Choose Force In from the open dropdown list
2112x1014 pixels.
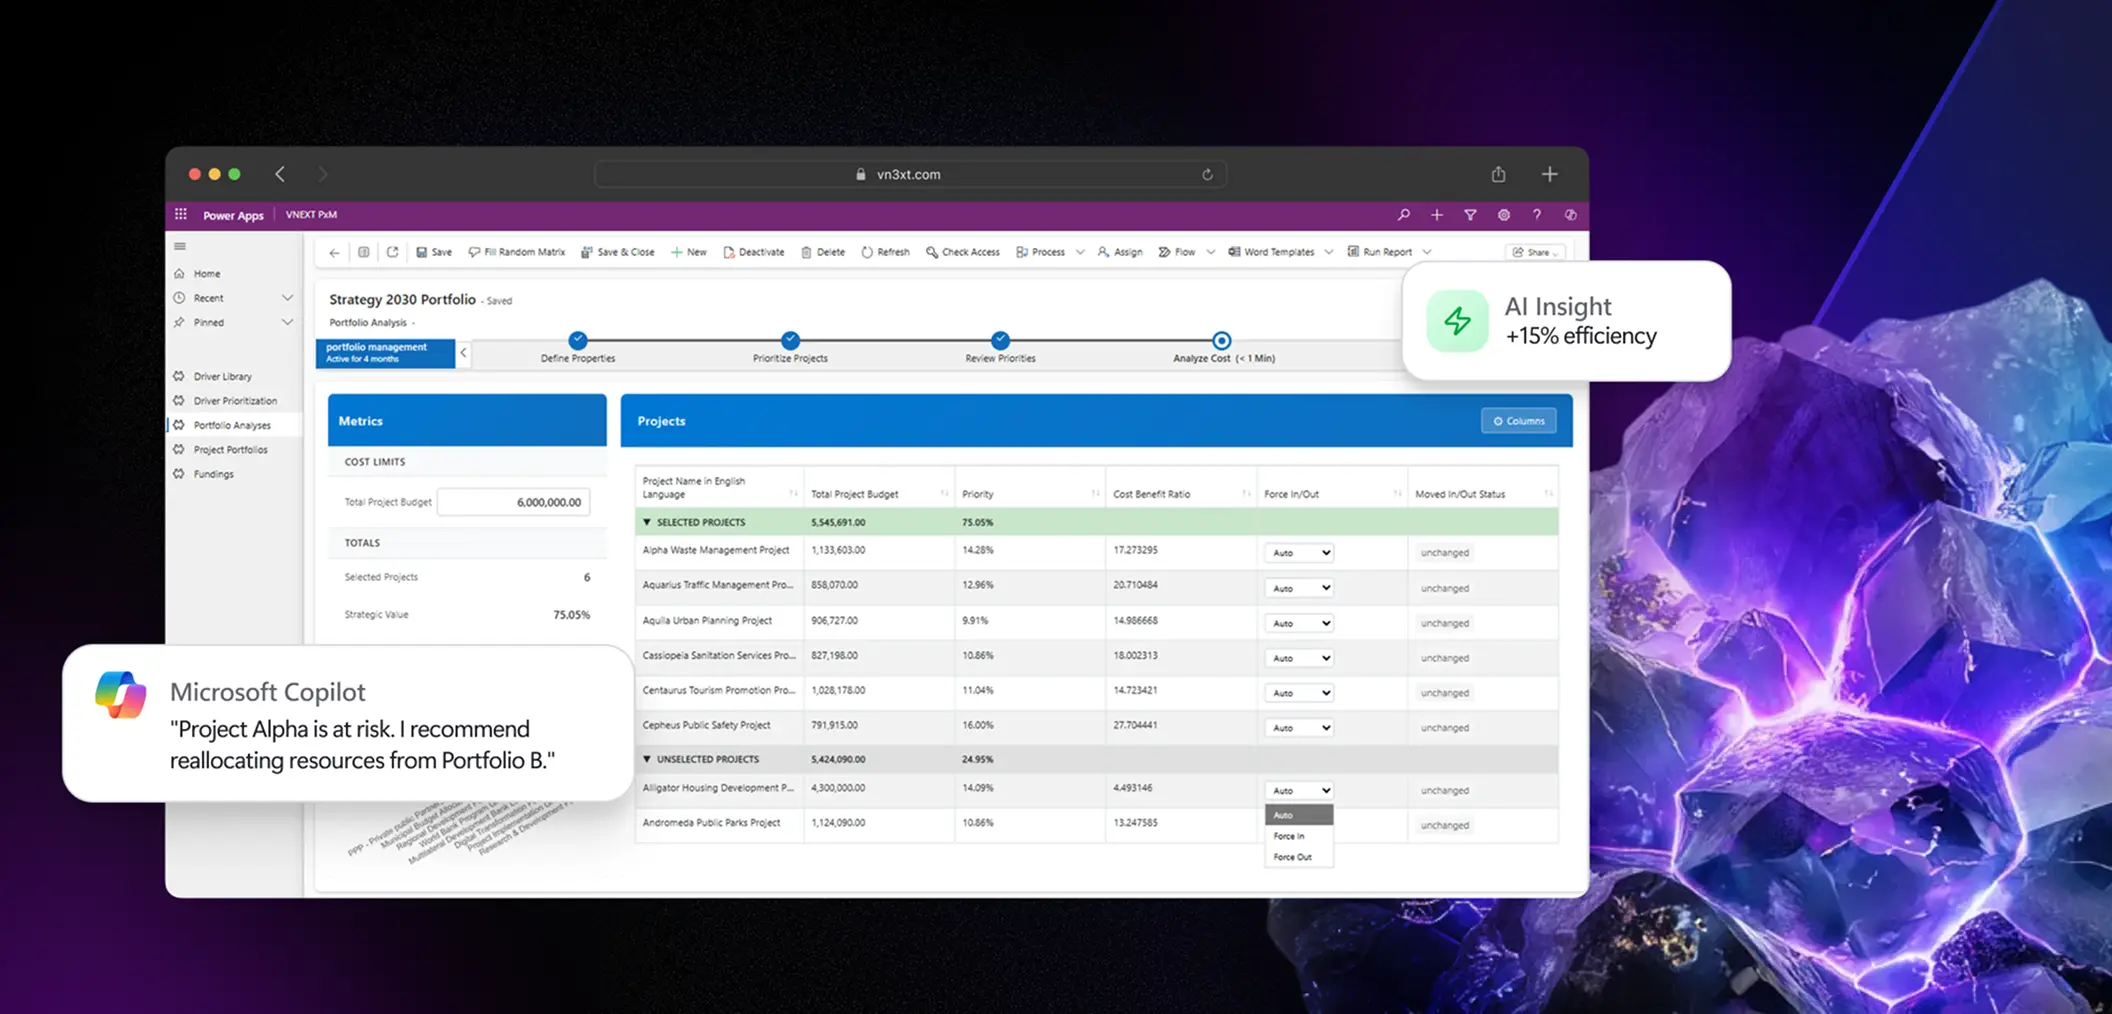tap(1290, 836)
